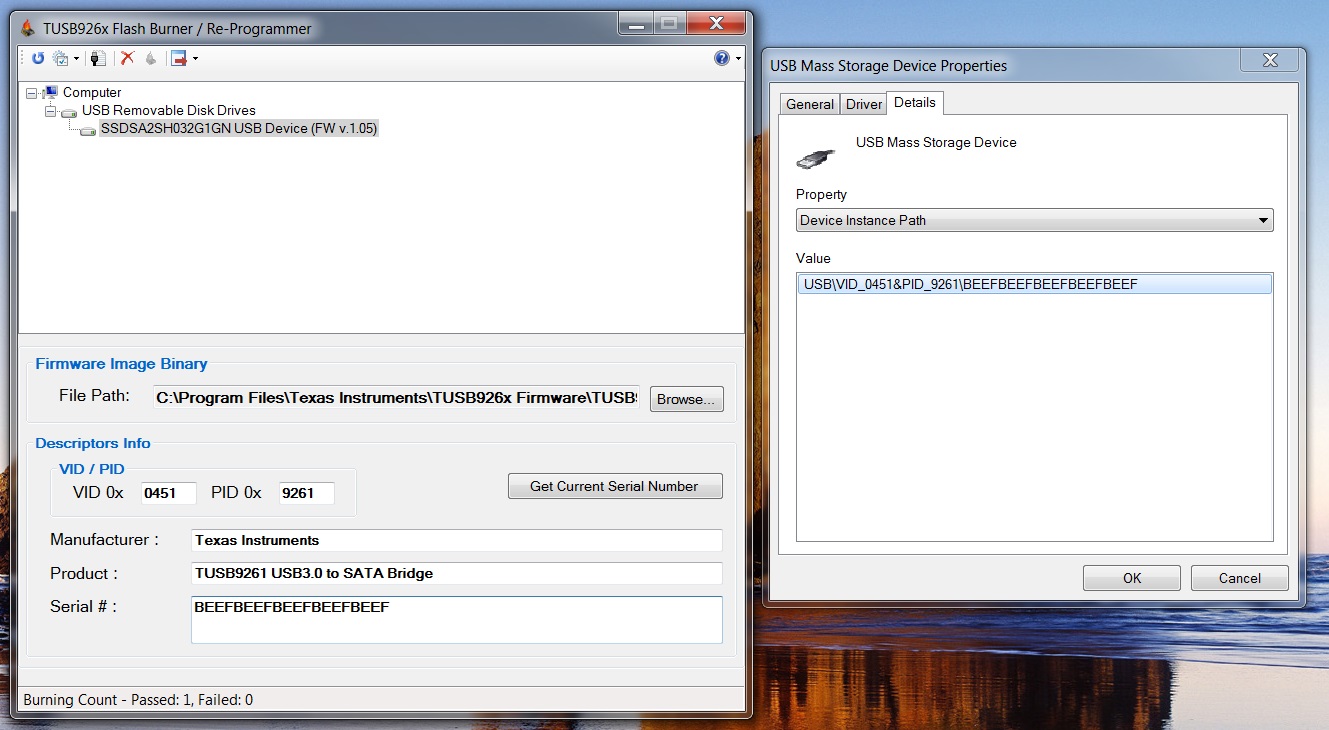Select the USB\VID_0451&PID_9261 value row

pos(1035,284)
